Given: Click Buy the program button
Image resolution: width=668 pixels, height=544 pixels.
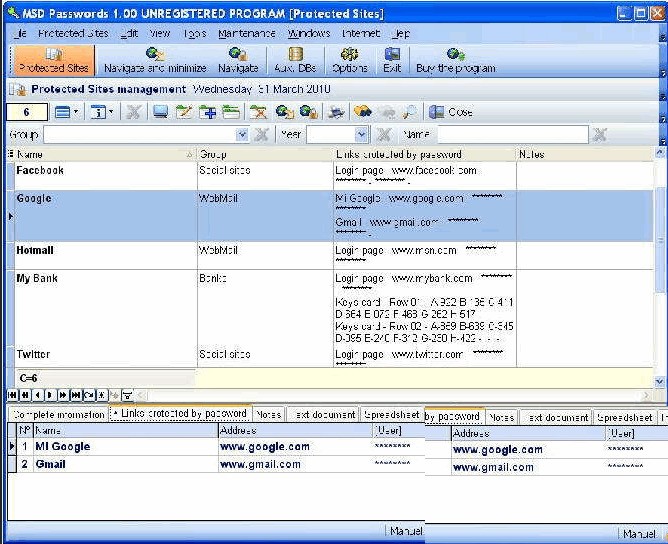Looking at the screenshot, I should [x=455, y=60].
